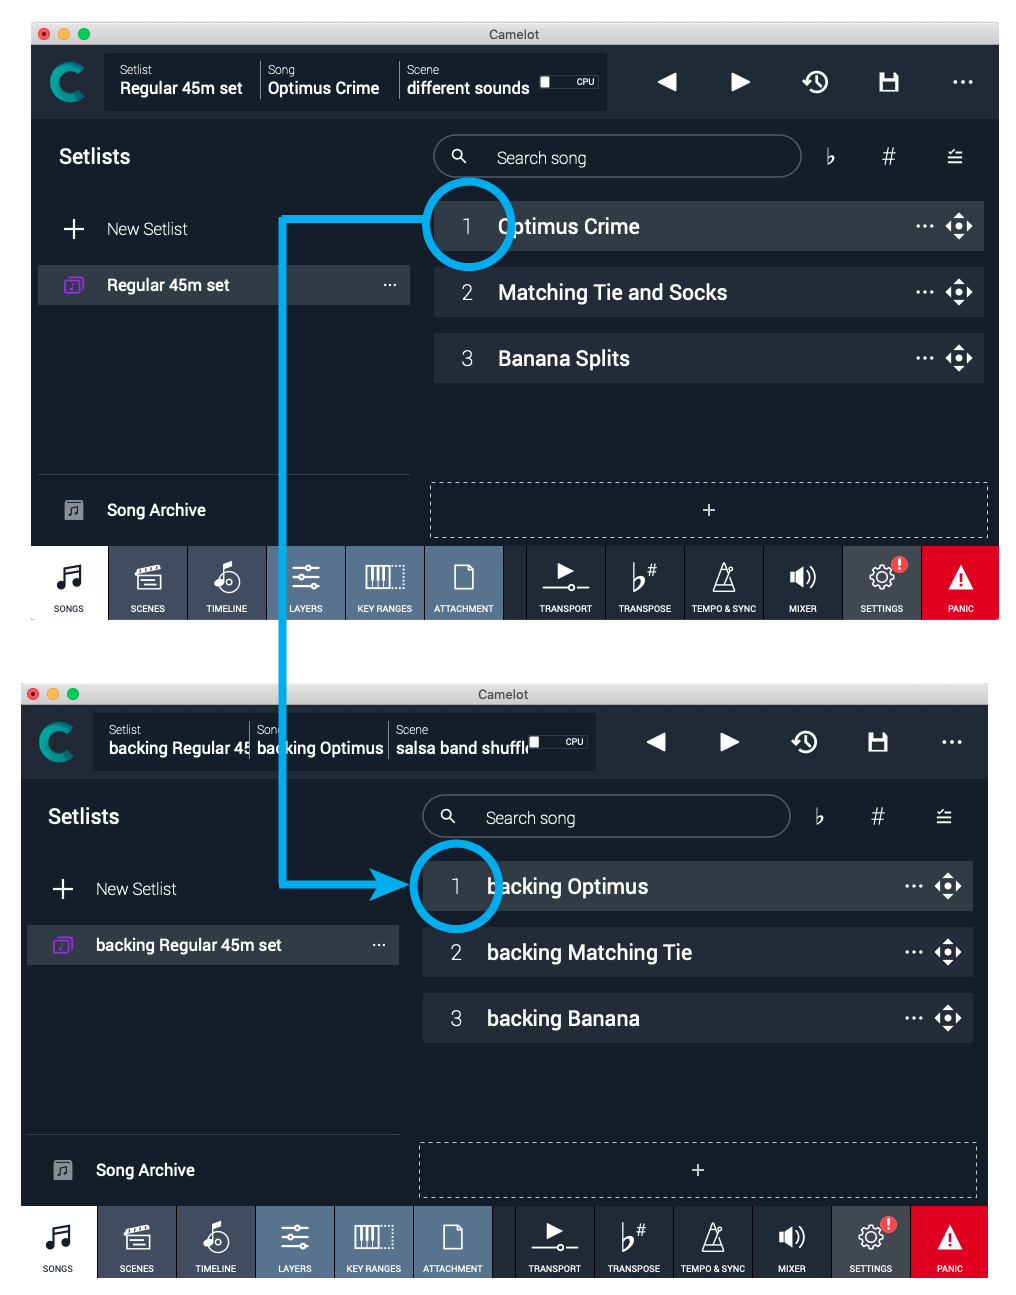Click Setlist Regular 45m set header field
The height and width of the screenshot is (1295, 1016).
pos(181,81)
